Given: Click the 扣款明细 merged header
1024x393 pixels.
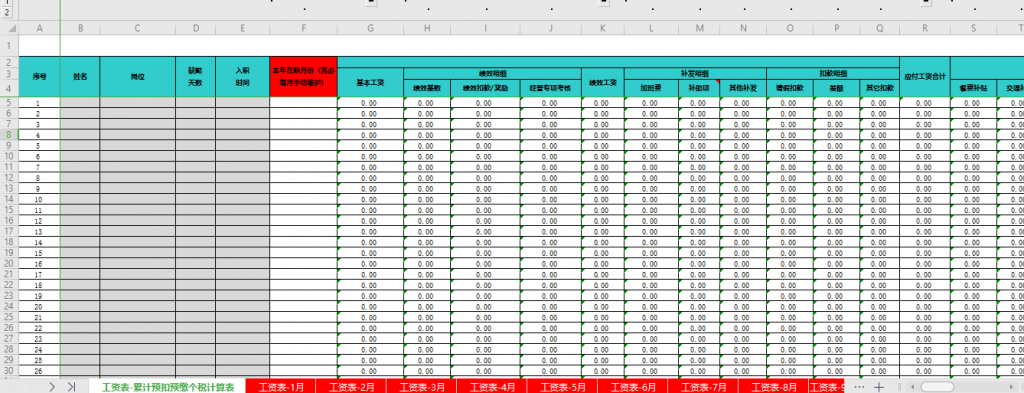Looking at the screenshot, I should pyautogui.click(x=833, y=74).
